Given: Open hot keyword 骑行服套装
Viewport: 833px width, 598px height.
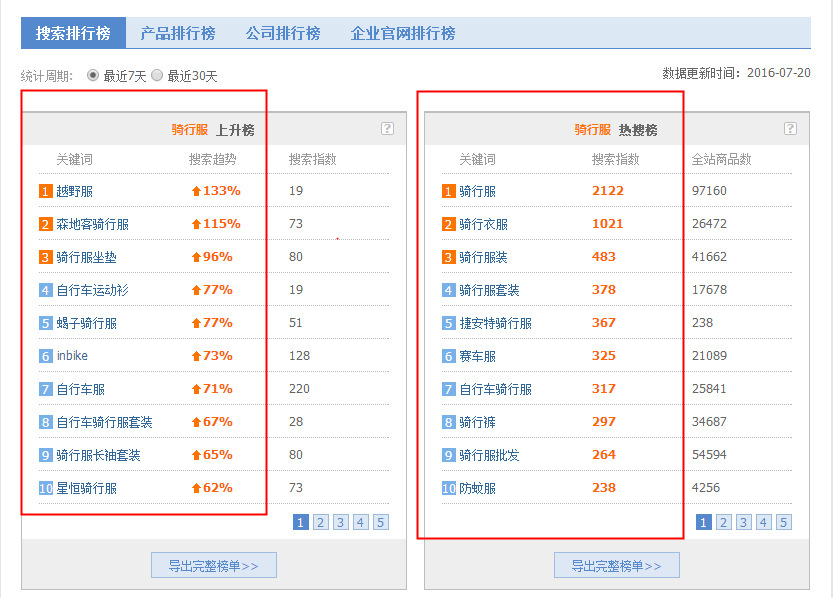Looking at the screenshot, I should tap(489, 290).
